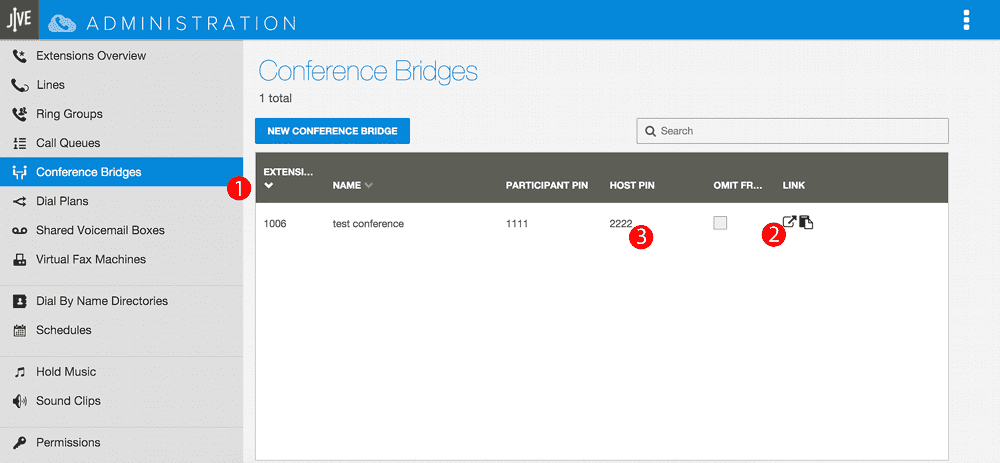Copy the conference link to clipboard
The width and height of the screenshot is (1000, 463).
coord(806,222)
